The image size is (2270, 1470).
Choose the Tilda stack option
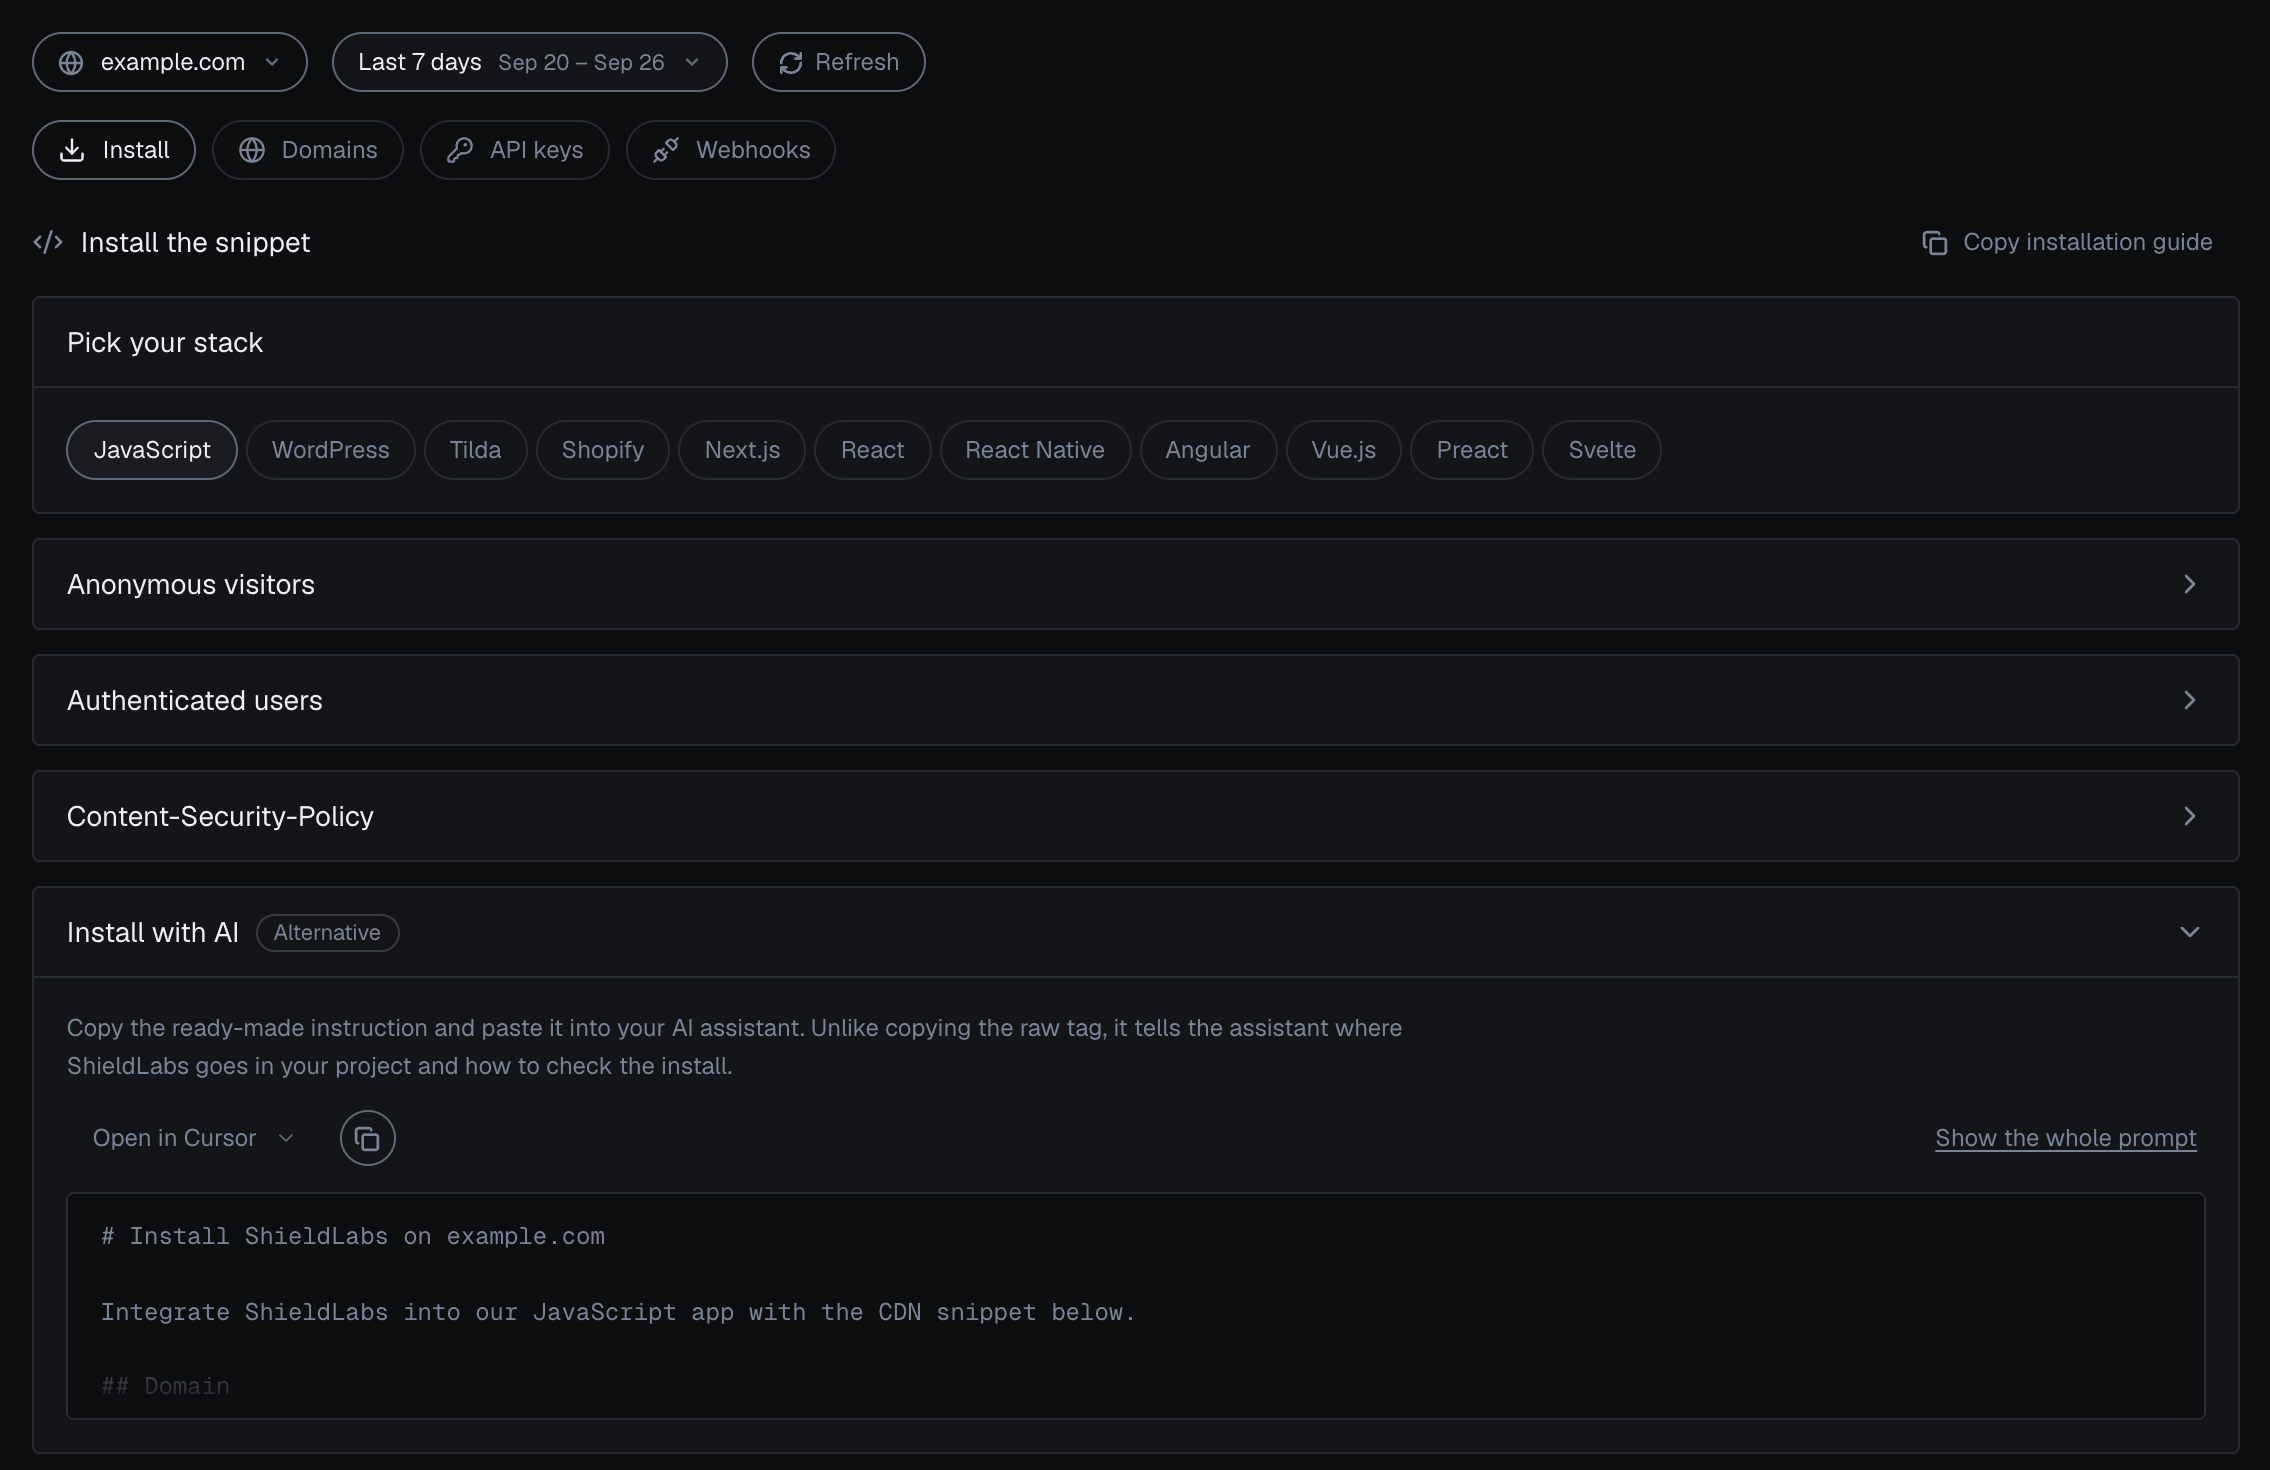(476, 450)
